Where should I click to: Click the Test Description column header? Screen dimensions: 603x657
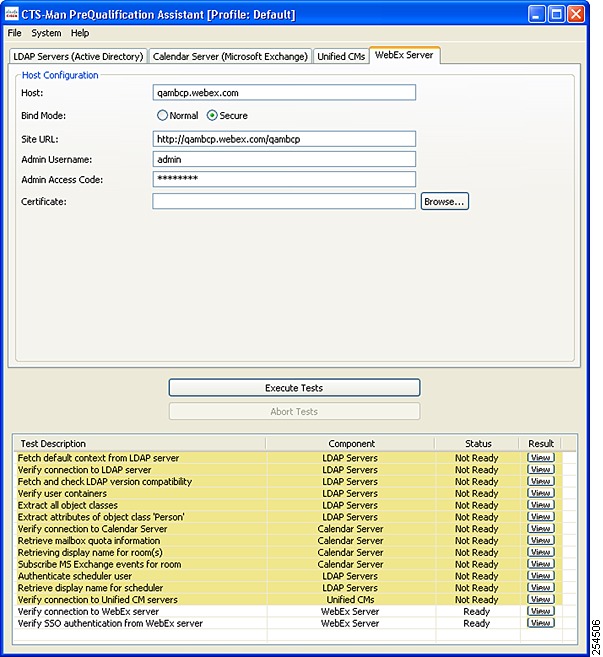[x=140, y=443]
